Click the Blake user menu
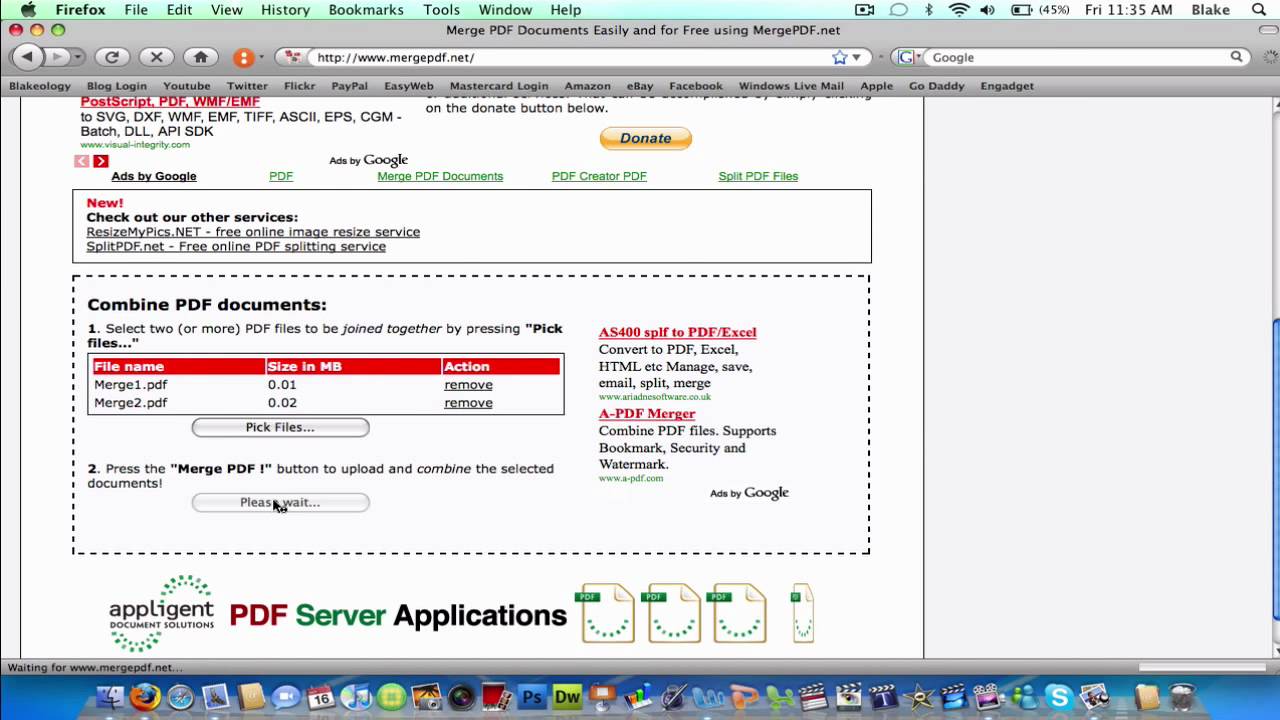This screenshot has height=720, width=1280. click(1210, 10)
